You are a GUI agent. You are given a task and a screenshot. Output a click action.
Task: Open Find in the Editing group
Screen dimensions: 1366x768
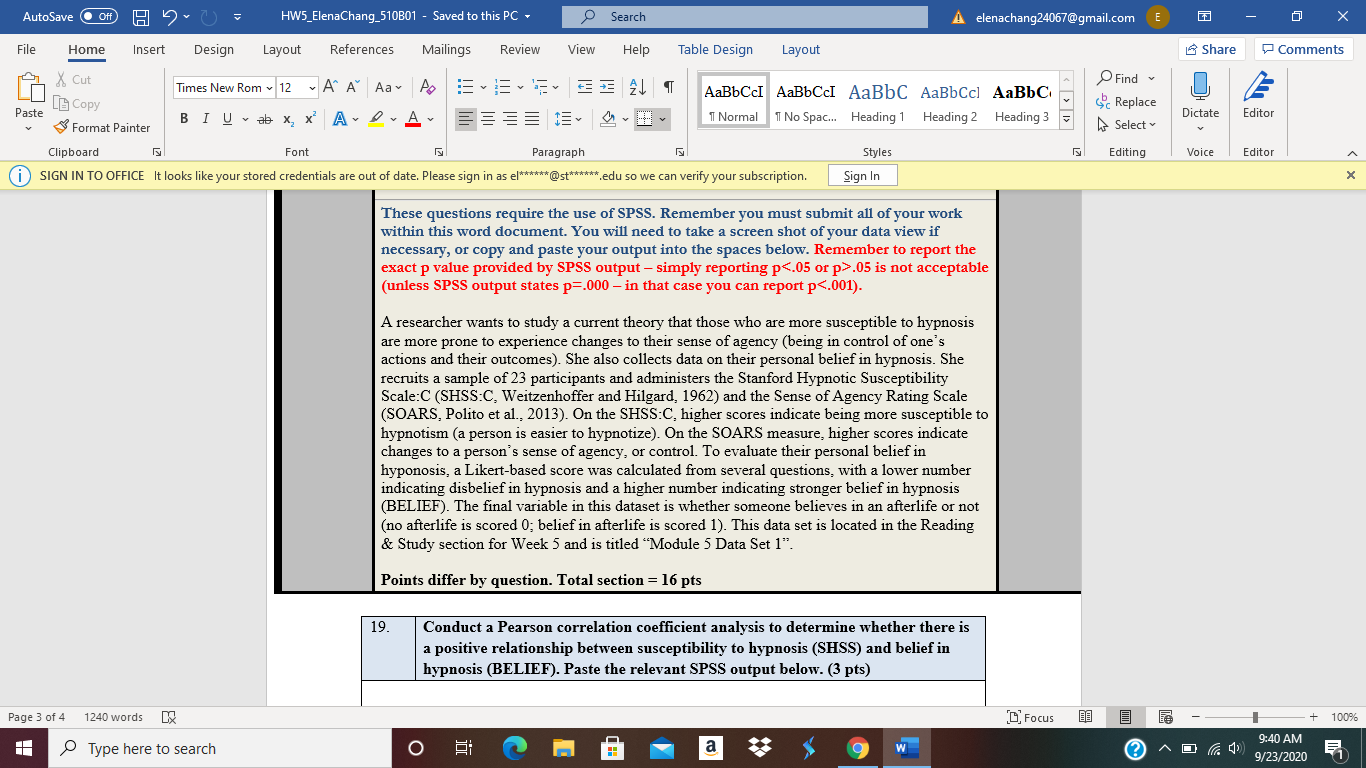click(1123, 77)
